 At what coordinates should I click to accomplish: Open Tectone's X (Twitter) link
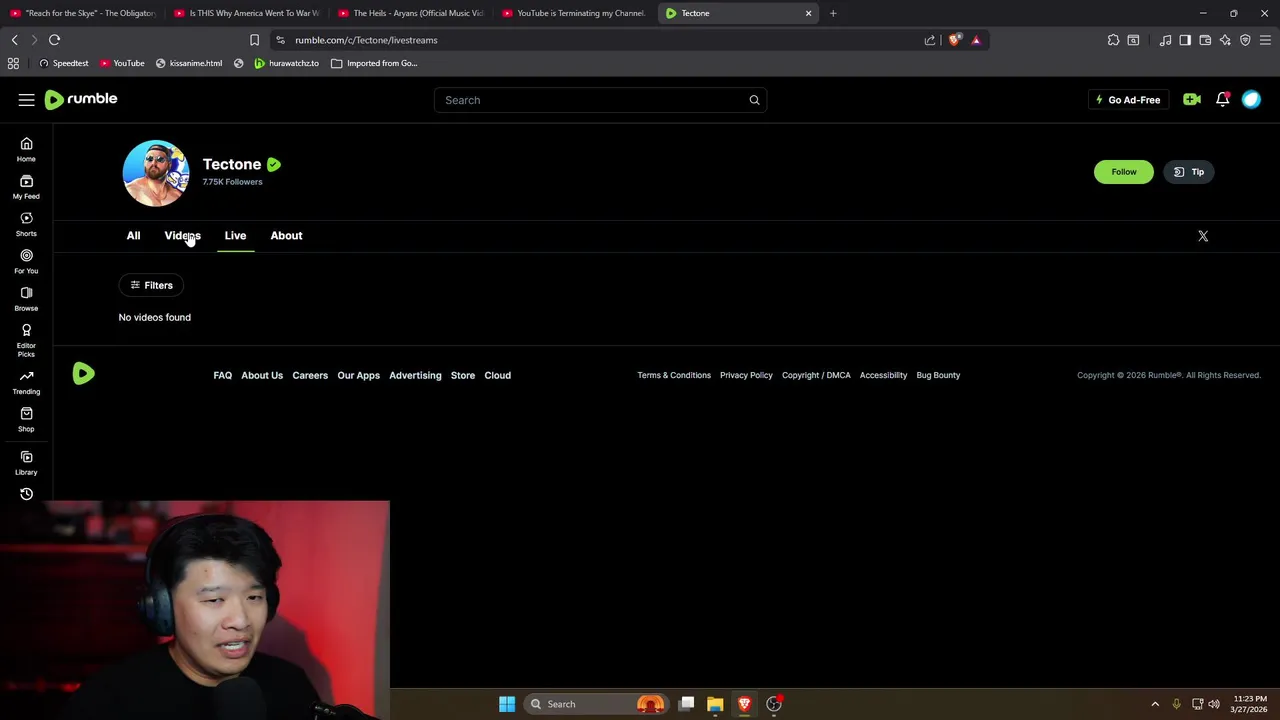[1203, 236]
